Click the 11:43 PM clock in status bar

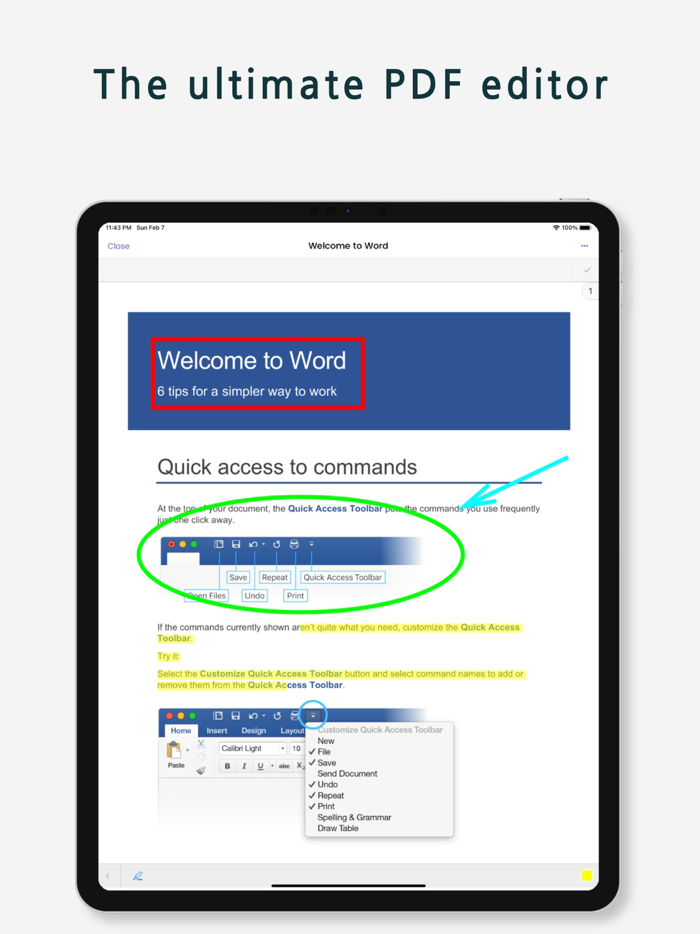pos(119,228)
